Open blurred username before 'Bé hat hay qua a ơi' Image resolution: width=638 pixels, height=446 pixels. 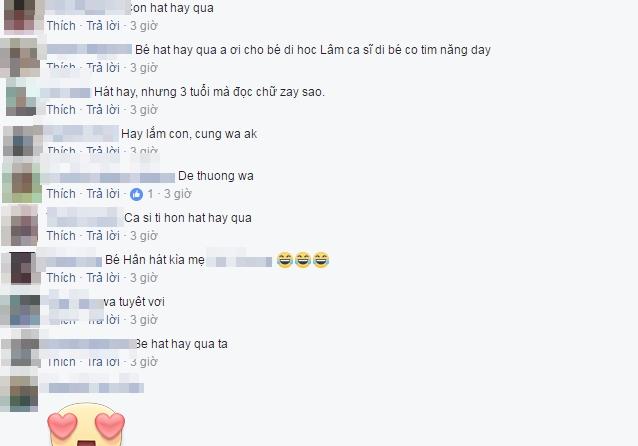pos(89,50)
